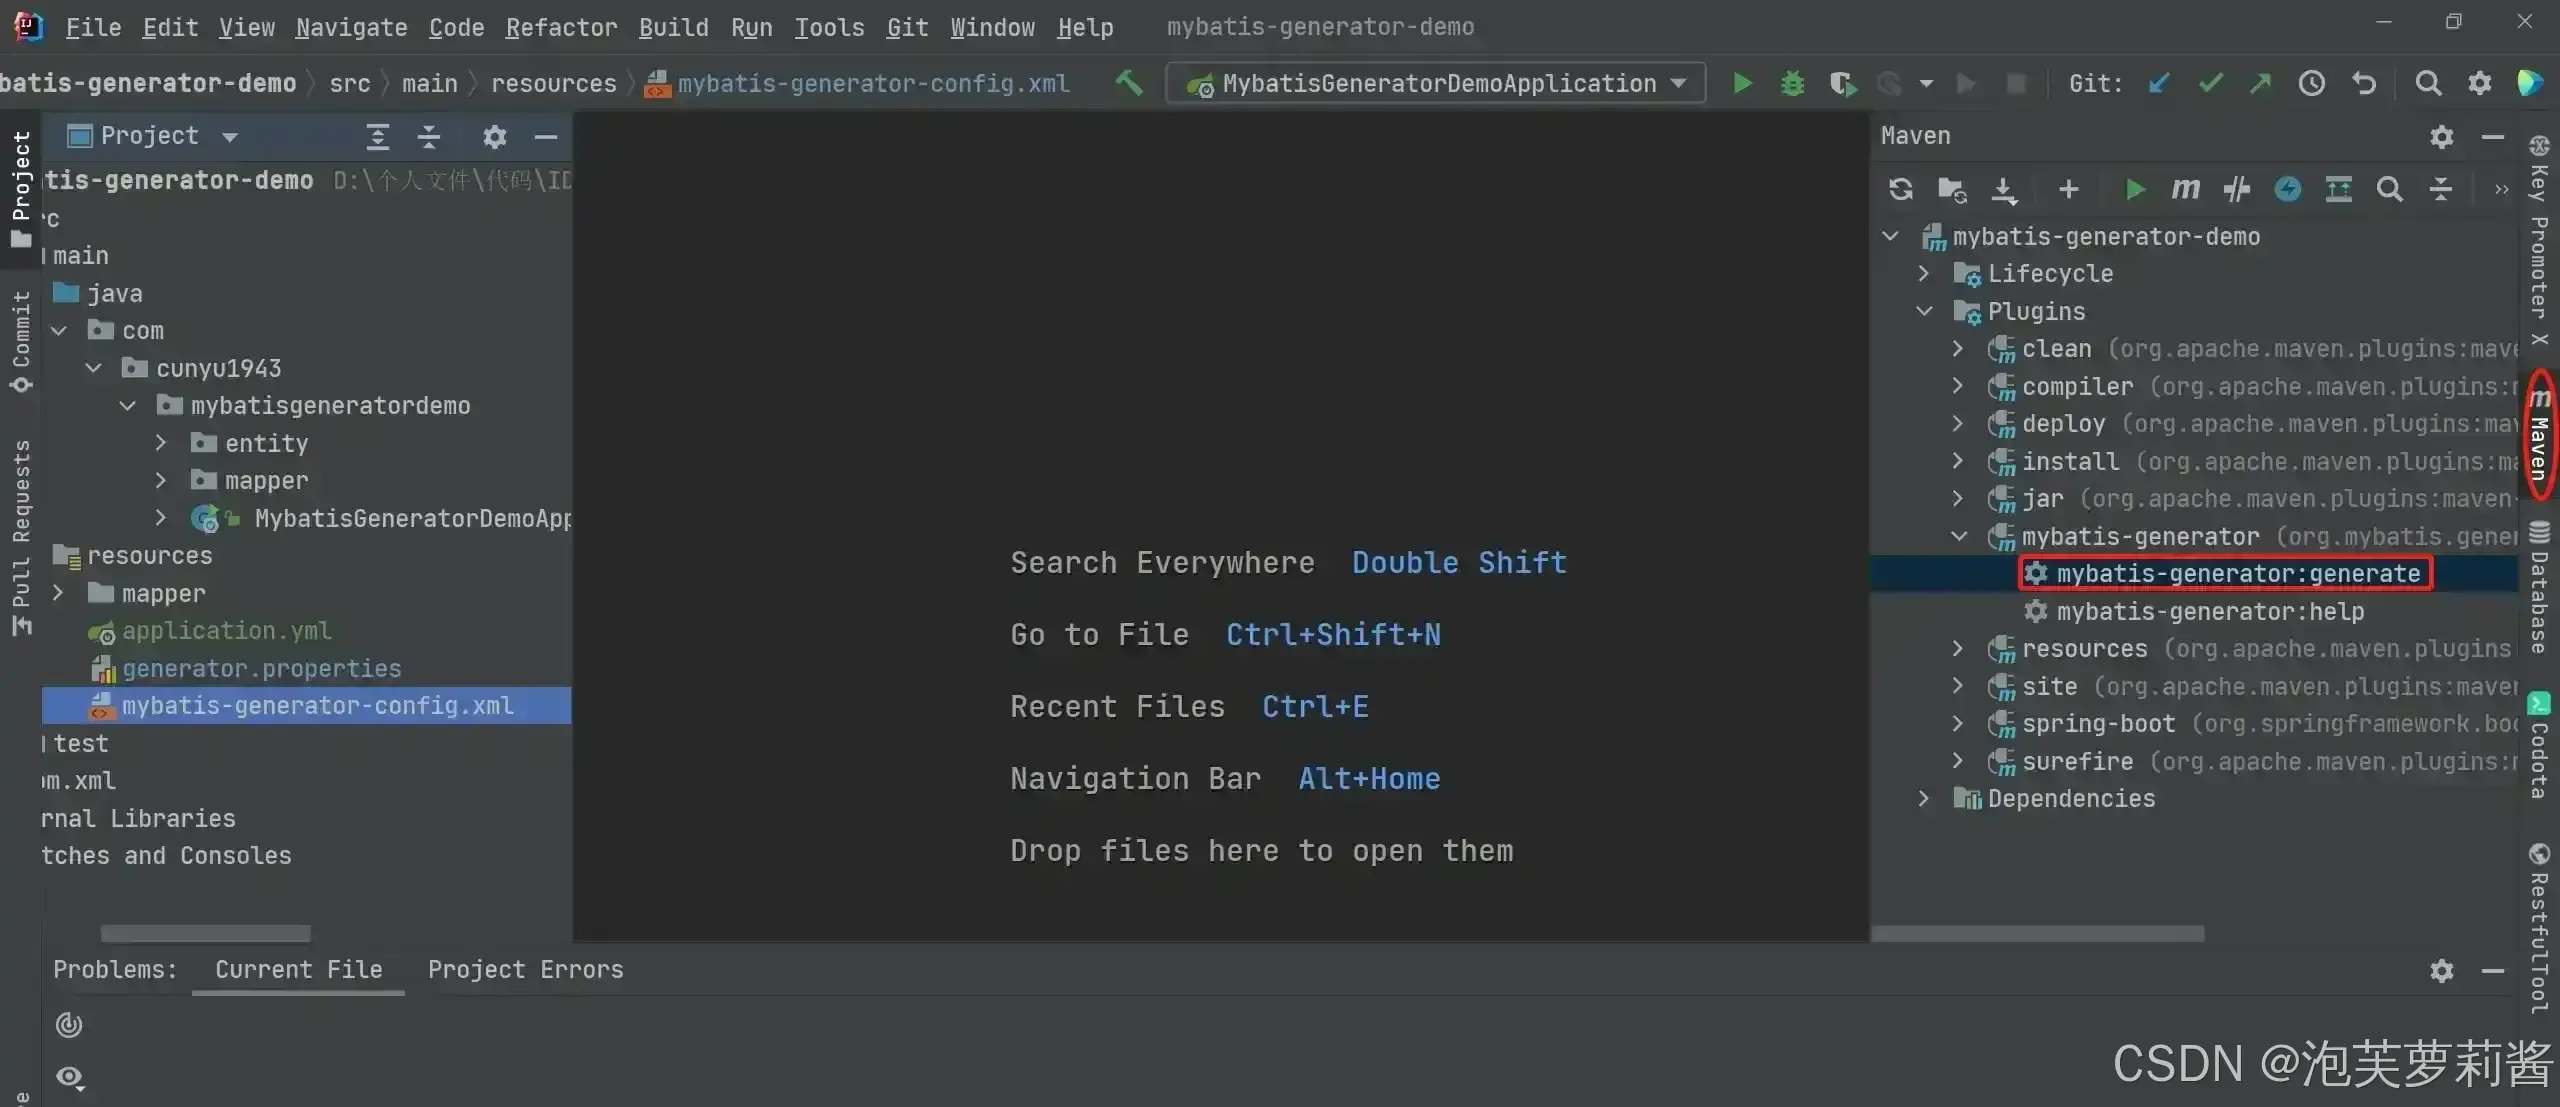Screen dimensions: 2560x1107
Task: Collapse all in Maven panel toolbar
Action: coord(2441,189)
